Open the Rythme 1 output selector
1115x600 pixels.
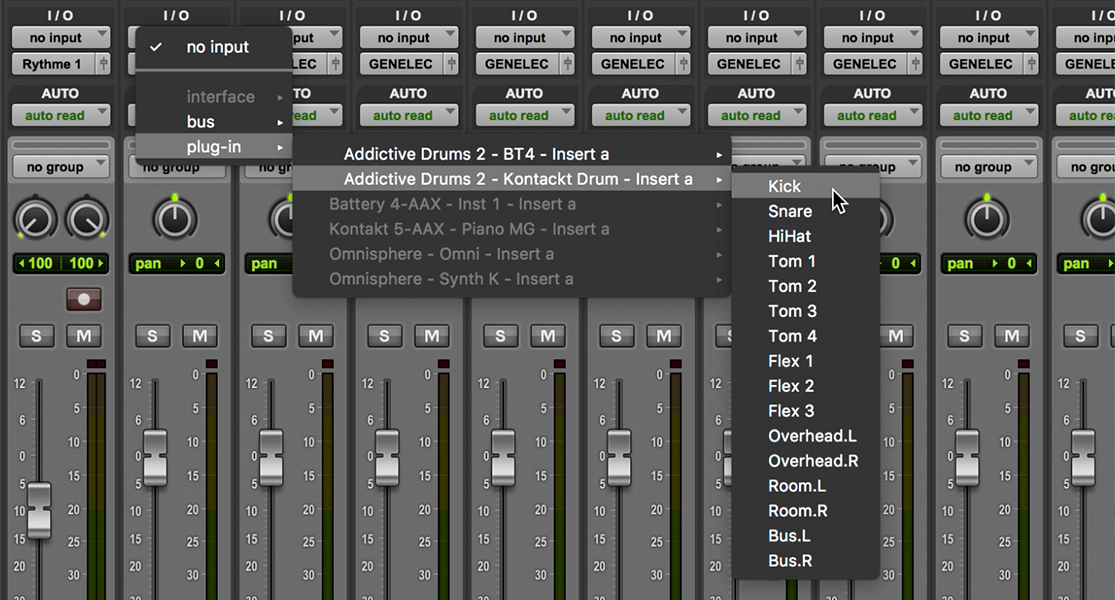pyautogui.click(x=53, y=64)
